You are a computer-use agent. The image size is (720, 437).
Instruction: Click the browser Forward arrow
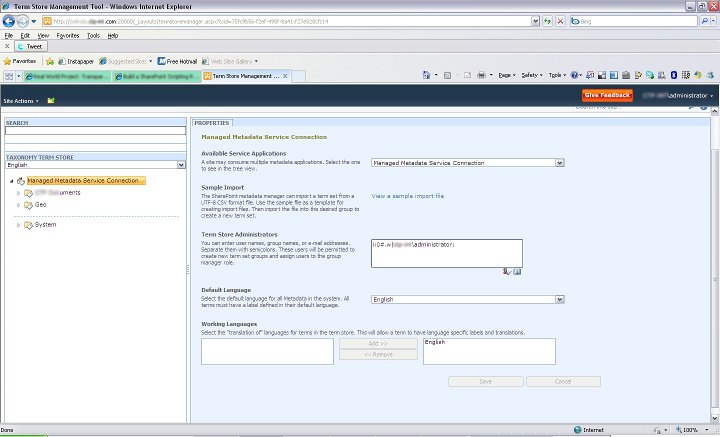(x=22, y=21)
